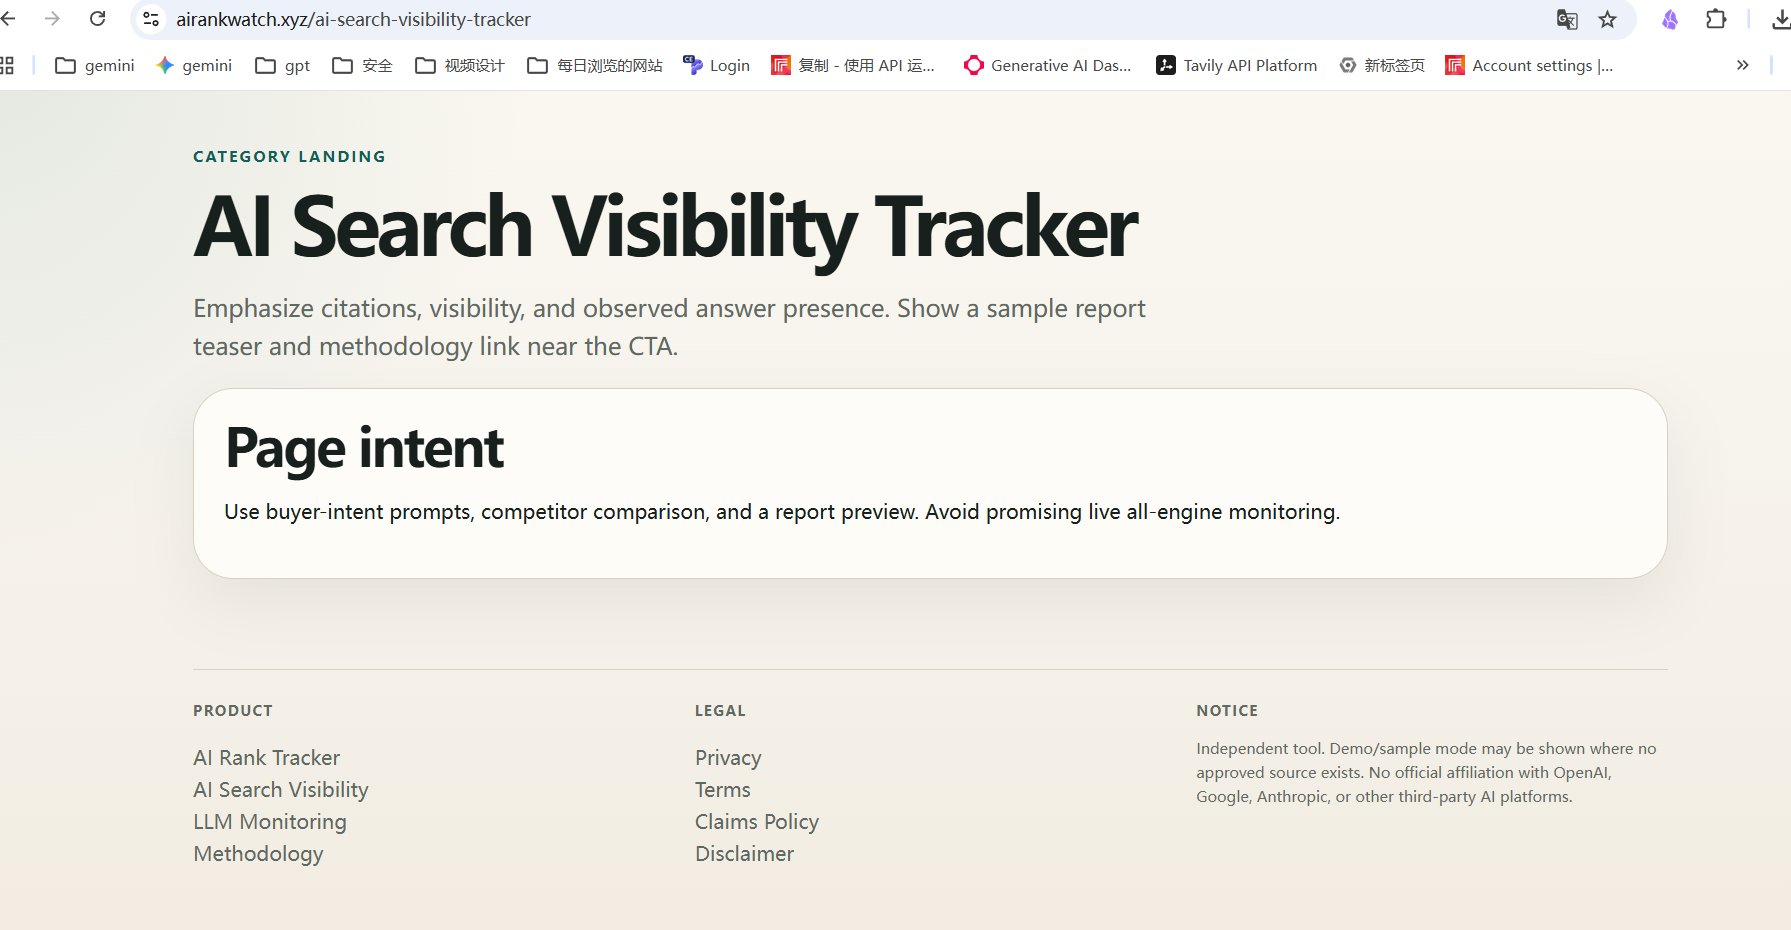Image resolution: width=1791 pixels, height=930 pixels.
Task: Click the CATEGORY LANDING label
Action: coord(289,156)
